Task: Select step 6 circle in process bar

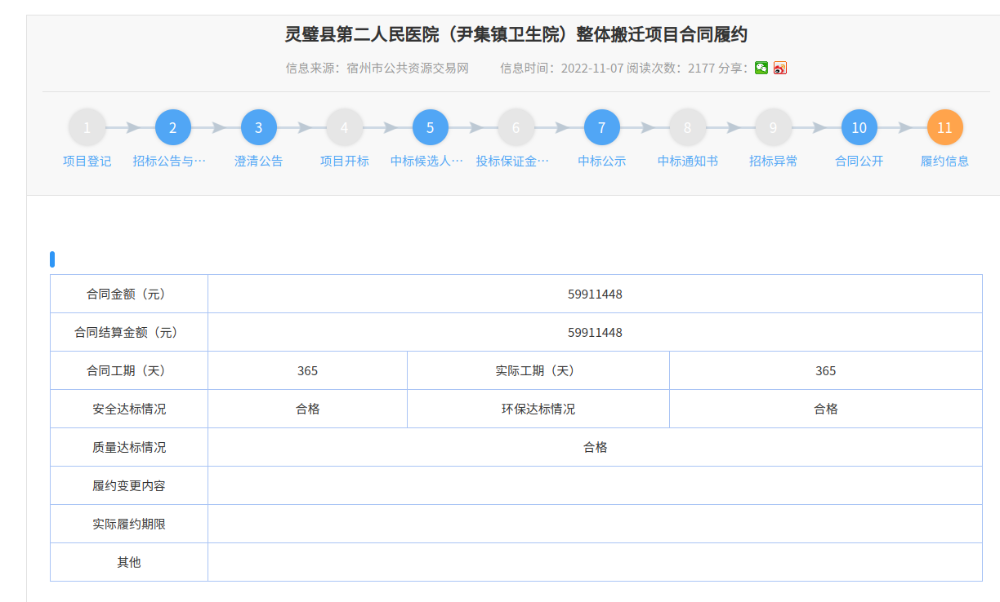Action: (516, 128)
